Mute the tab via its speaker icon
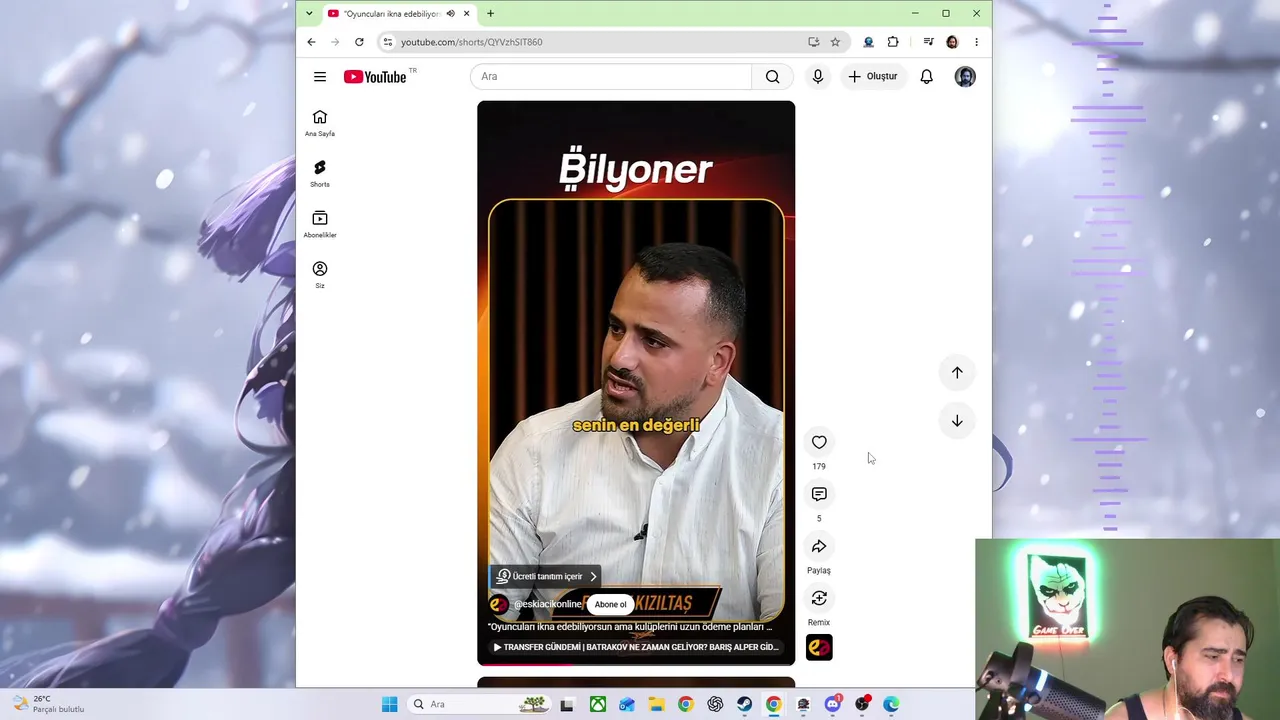The width and height of the screenshot is (1280, 720). tap(450, 14)
